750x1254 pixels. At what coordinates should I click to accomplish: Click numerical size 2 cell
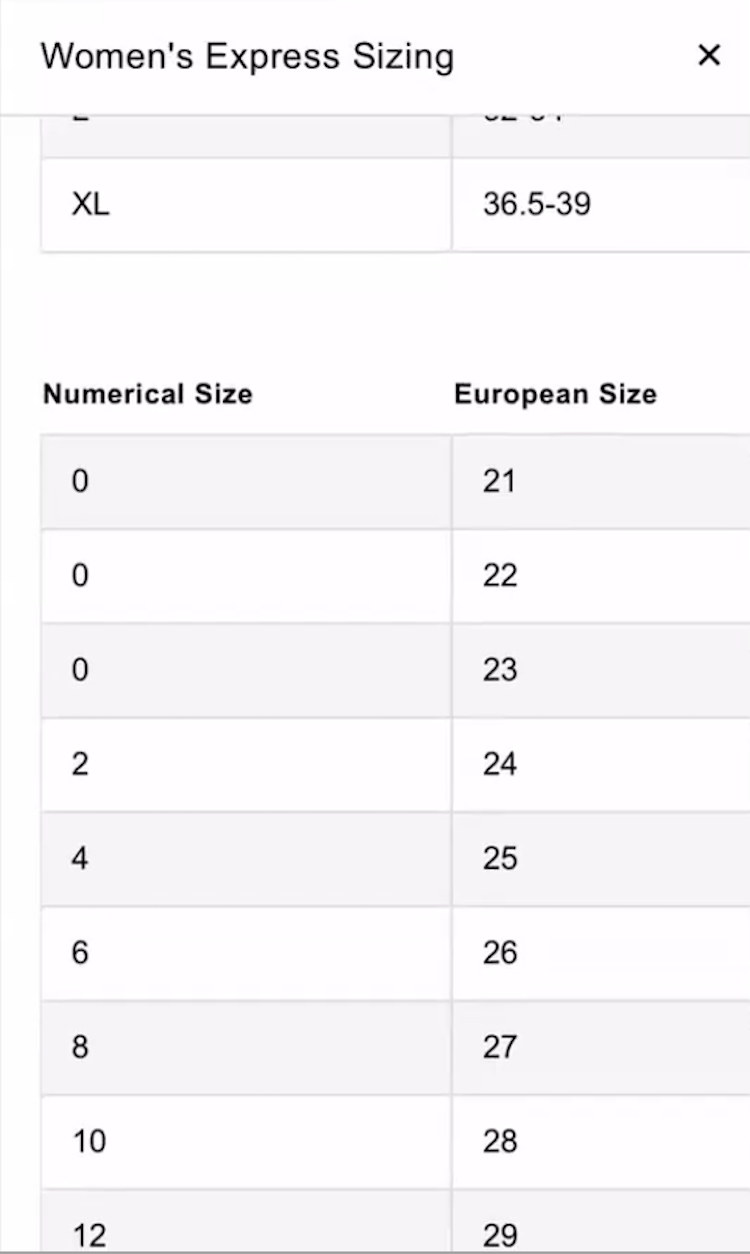click(246, 765)
